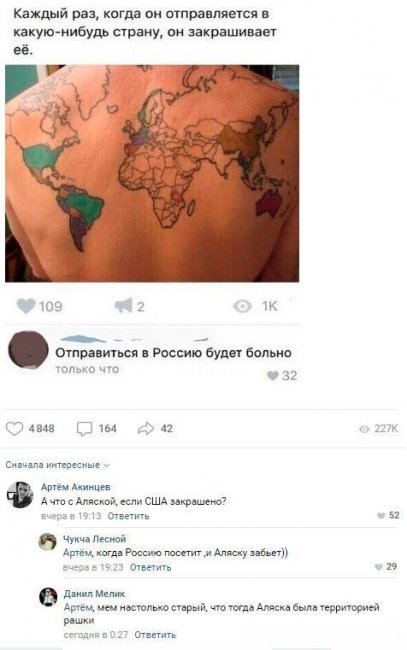Expand the Сначала интересные sort dropdown
This screenshot has width=407, height=650.
58,465
